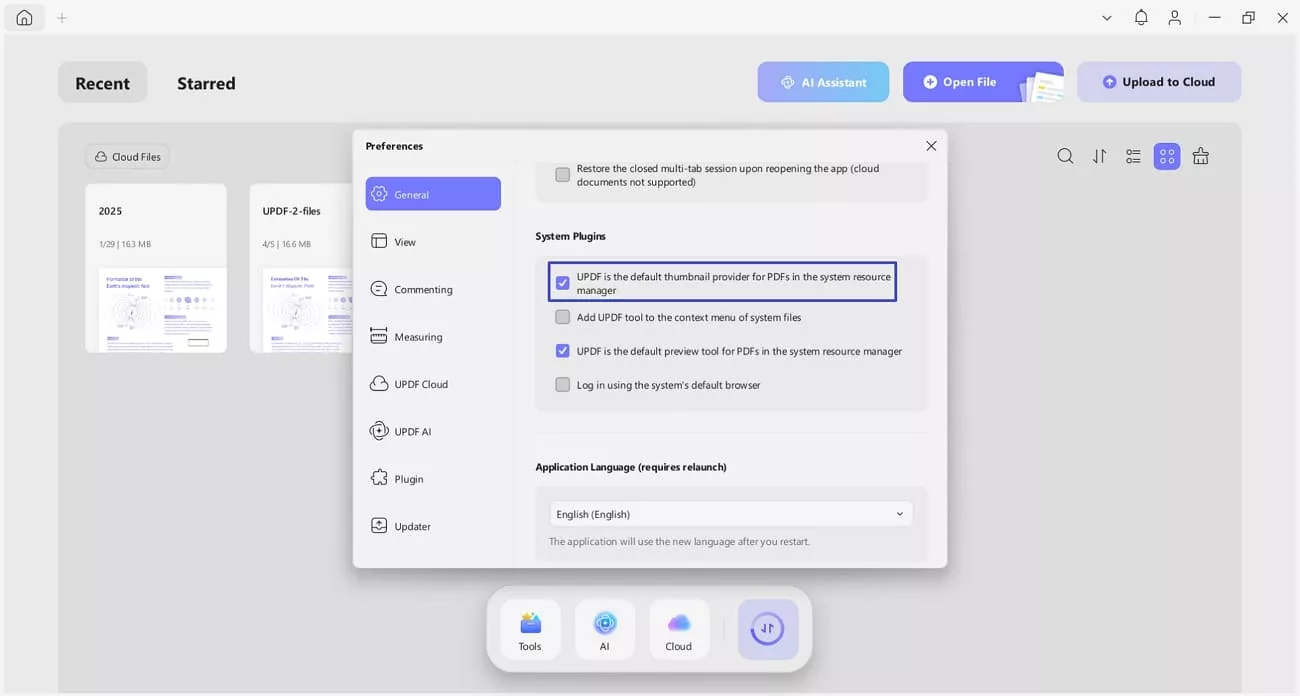Viewport: 1300px width, 696px height.
Task: Expand the notification dropdown in the title bar
Action: (1140, 17)
